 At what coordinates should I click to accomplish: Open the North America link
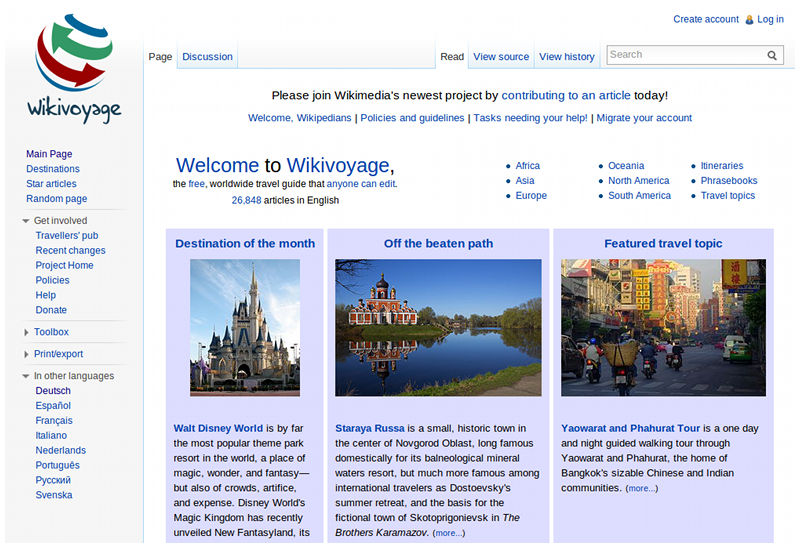click(x=639, y=181)
